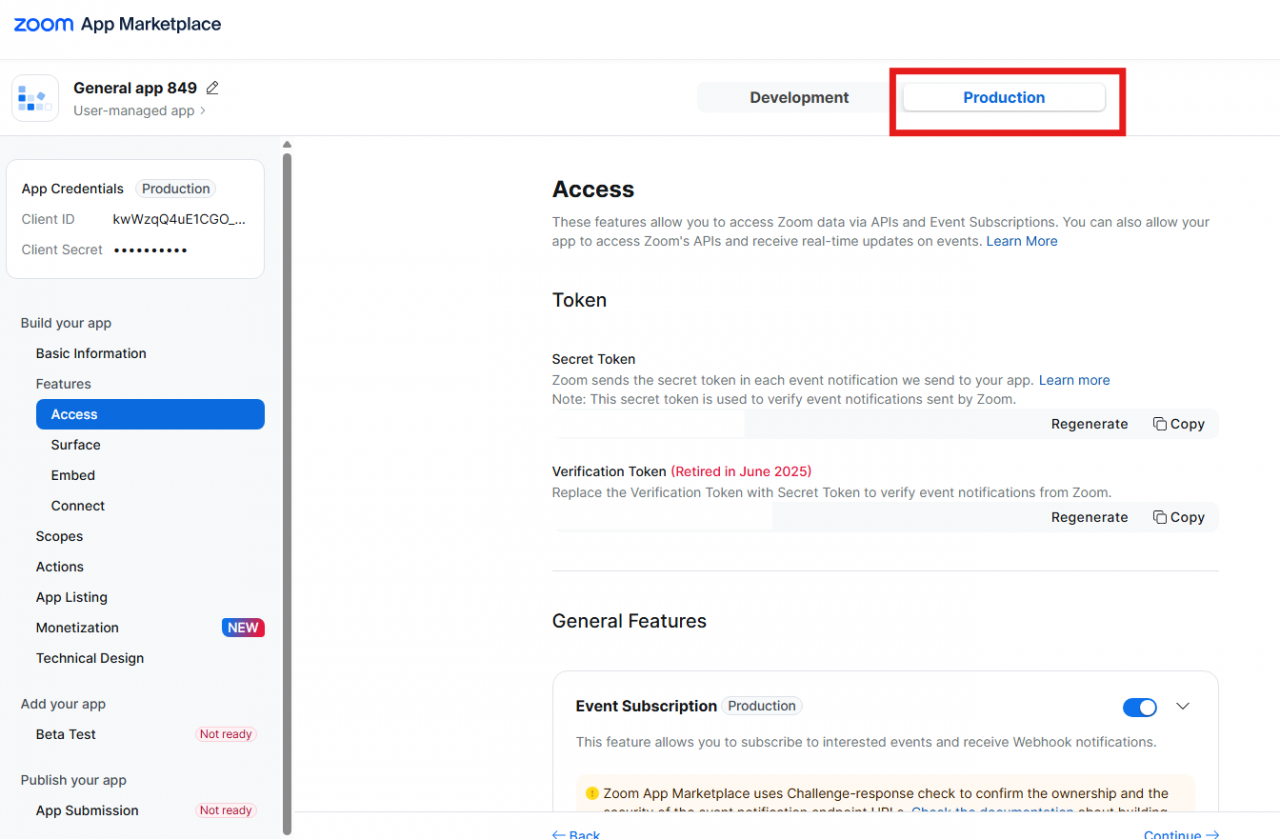Expand the Features section in sidebar

tap(63, 384)
